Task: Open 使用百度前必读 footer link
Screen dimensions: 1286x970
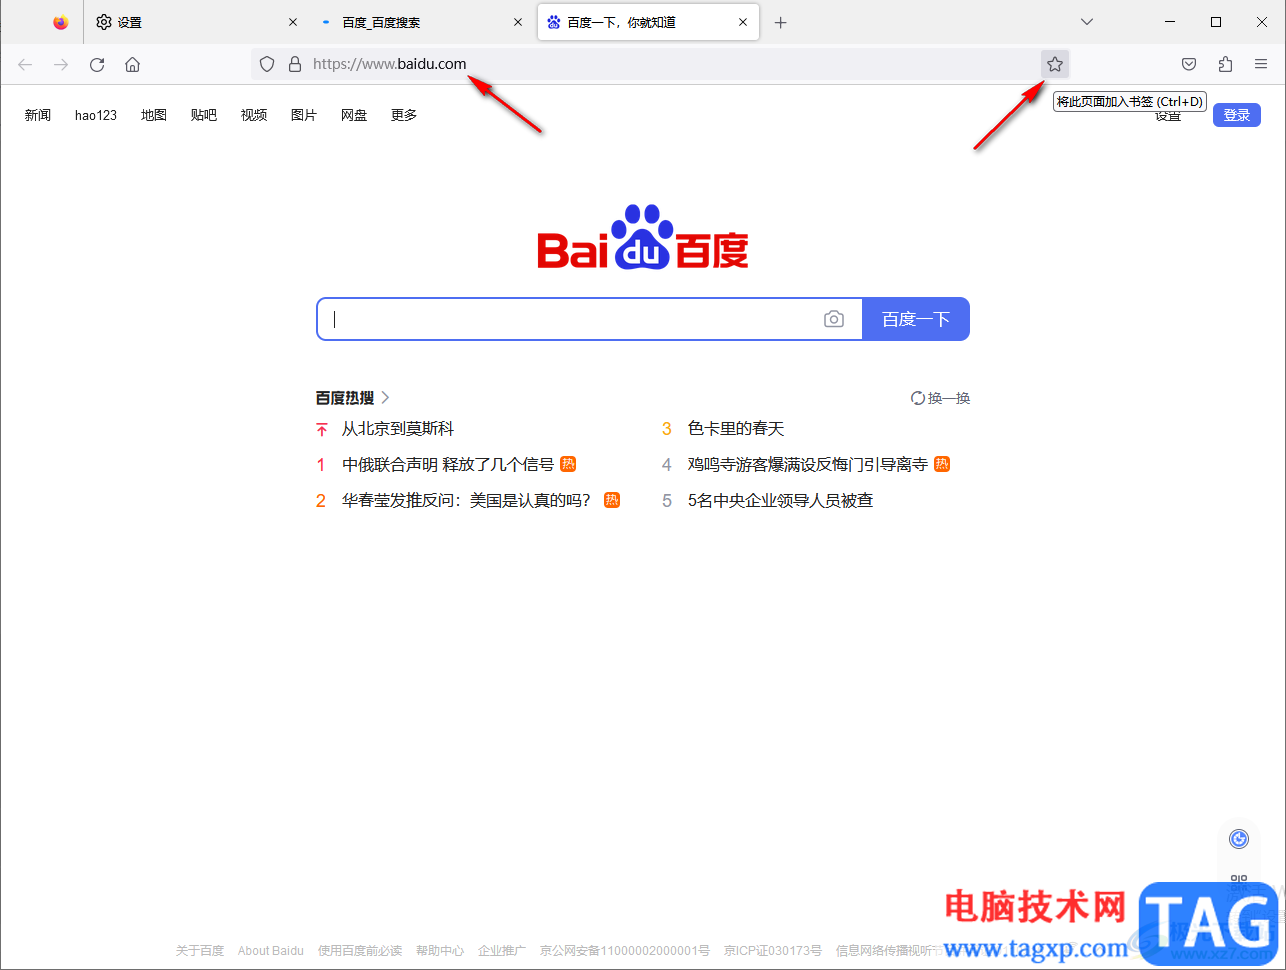Action: 360,951
